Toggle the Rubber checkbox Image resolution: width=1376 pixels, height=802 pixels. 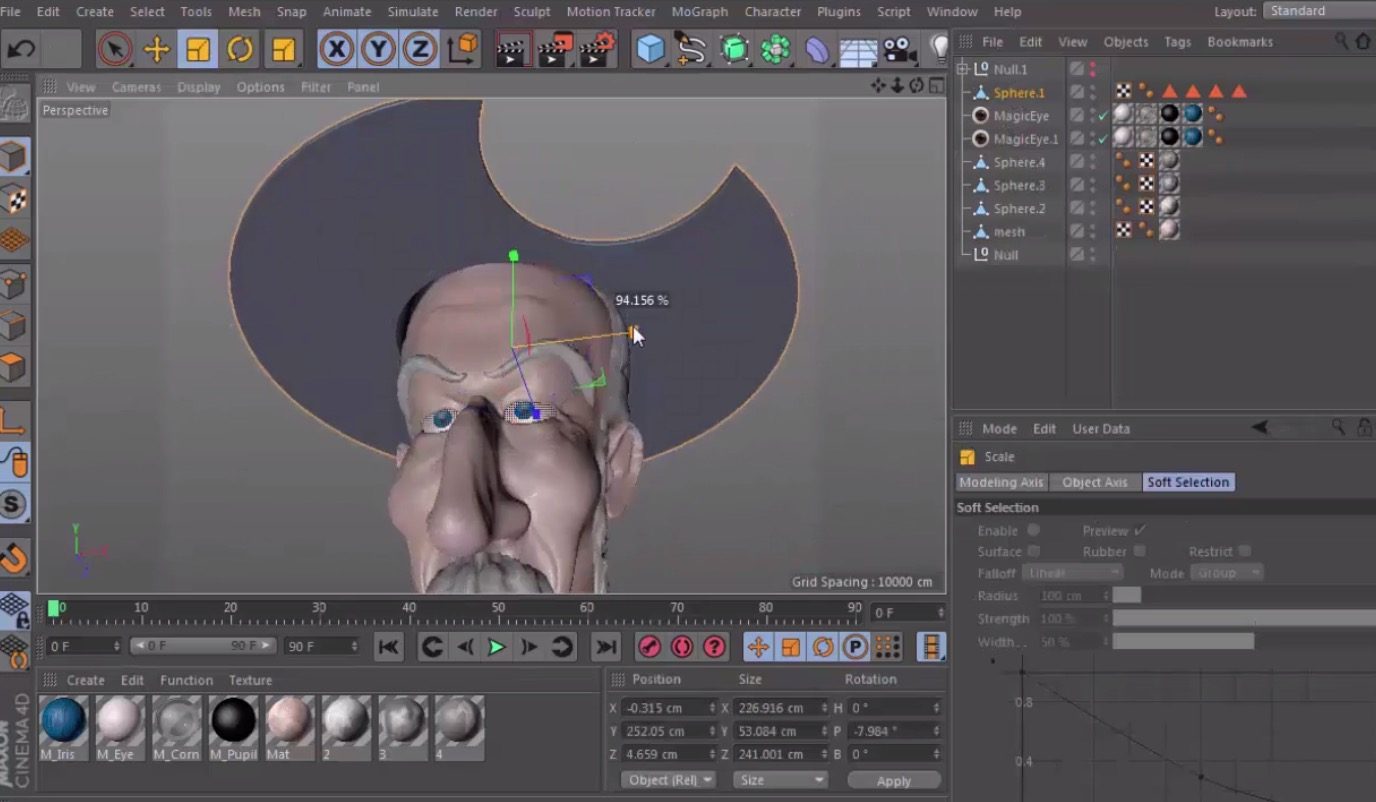click(x=1140, y=551)
